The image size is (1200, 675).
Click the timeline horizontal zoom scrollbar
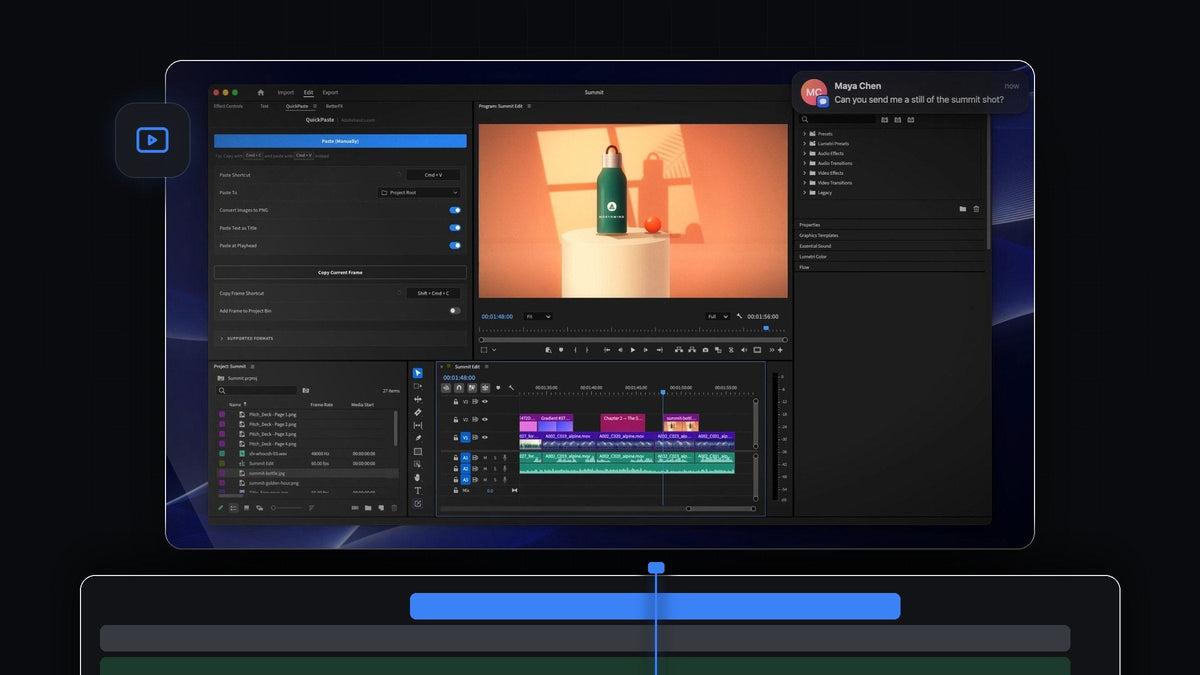[722, 508]
